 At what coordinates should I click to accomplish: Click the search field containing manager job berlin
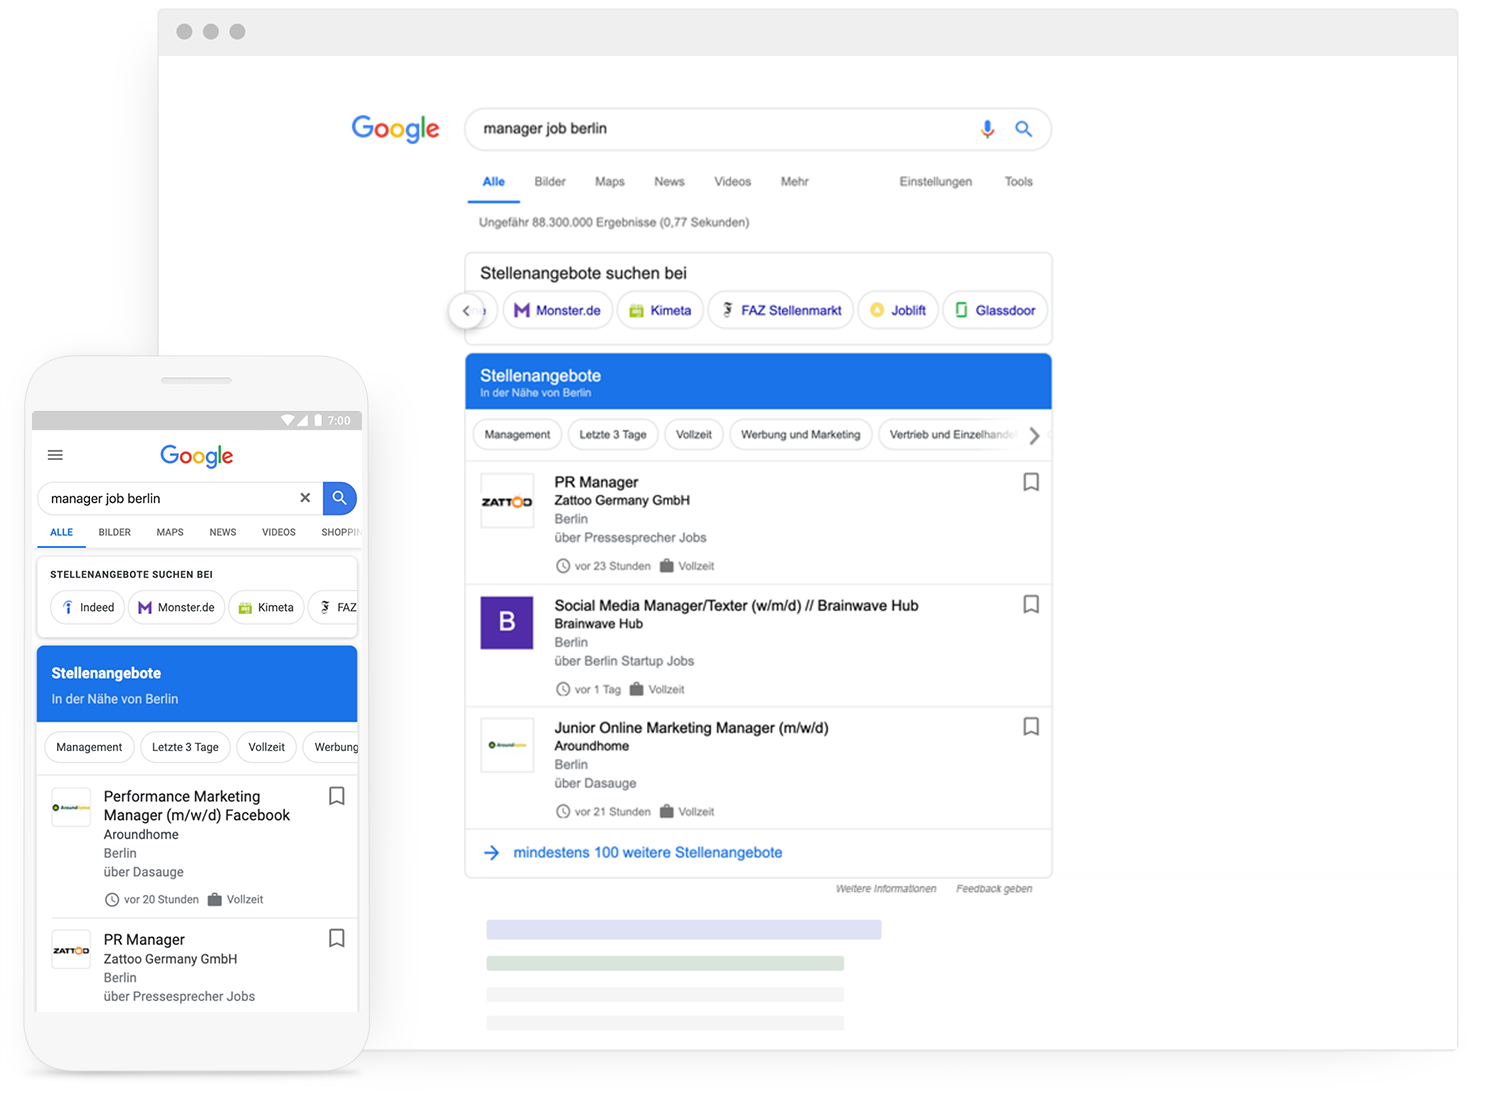coord(700,129)
